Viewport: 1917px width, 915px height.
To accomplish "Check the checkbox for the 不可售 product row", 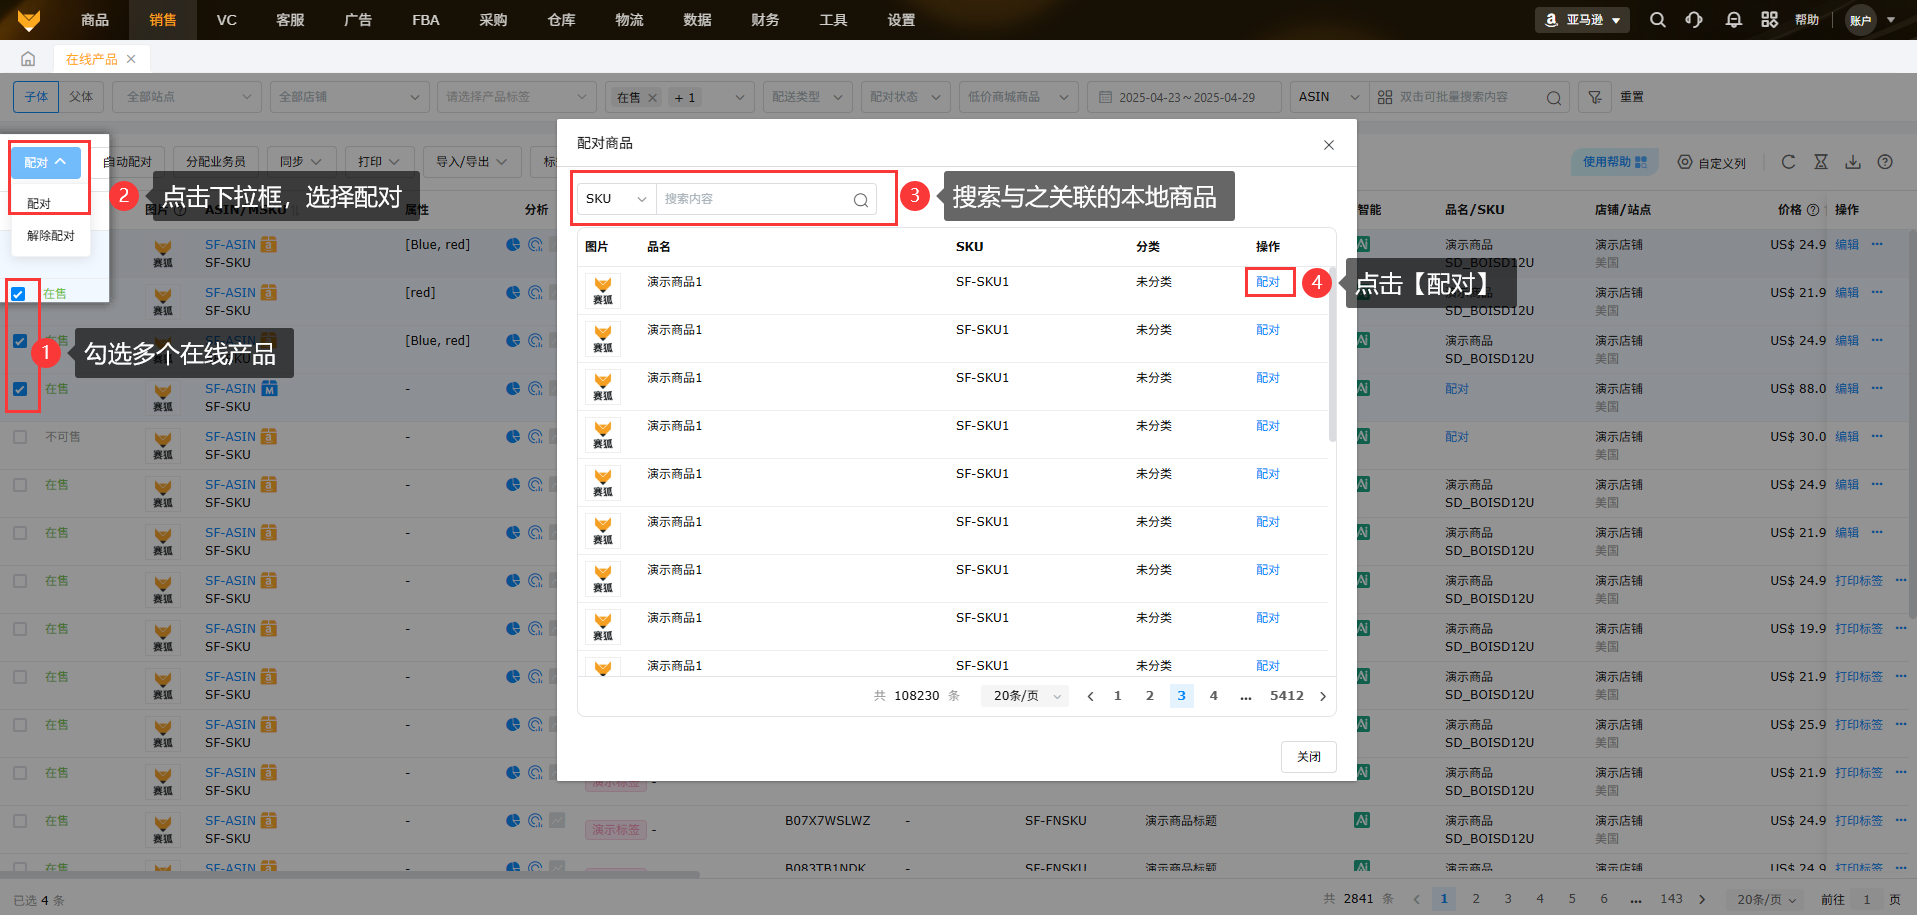I will click(19, 436).
